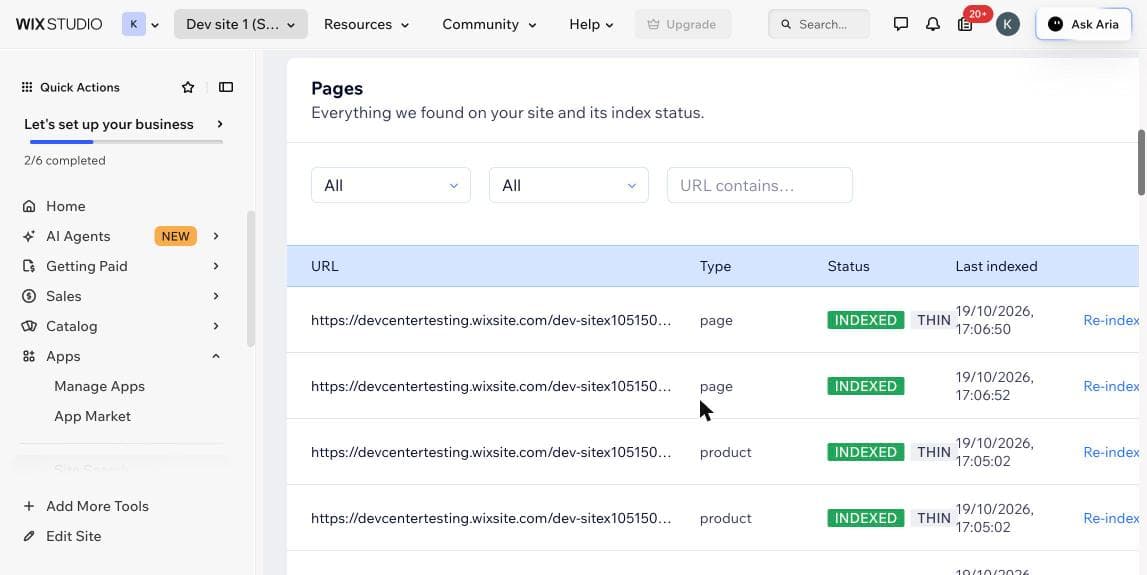Image resolution: width=1147 pixels, height=575 pixels.
Task: Open the second All filter dropdown
Action: point(568,185)
